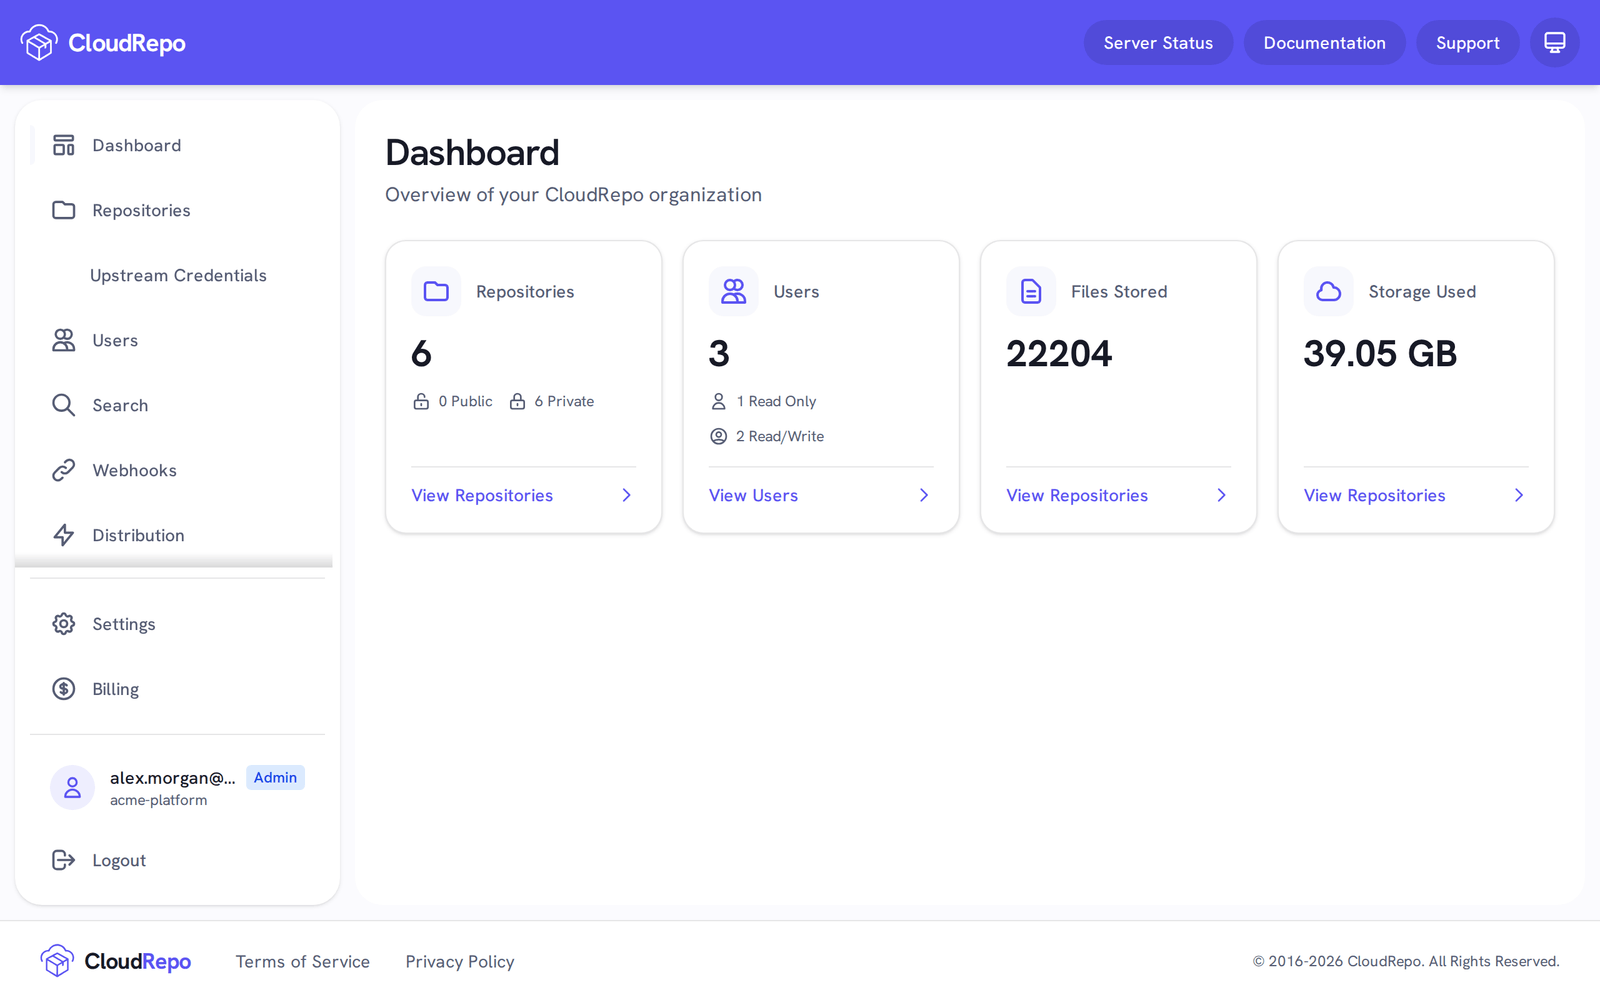The width and height of the screenshot is (1600, 1000).
Task: Click the cloud icon on Storage Used card
Action: tap(1329, 292)
